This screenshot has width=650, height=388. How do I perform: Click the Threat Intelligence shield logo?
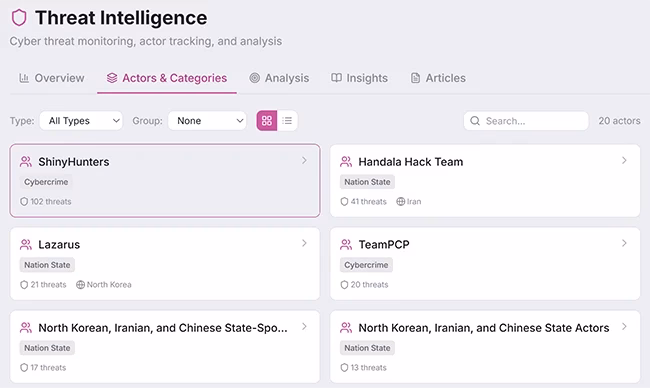click(19, 18)
